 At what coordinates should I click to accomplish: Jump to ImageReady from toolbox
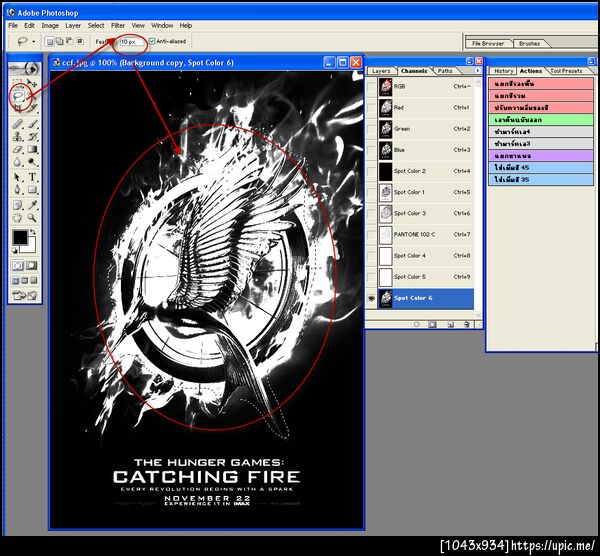pos(24,295)
